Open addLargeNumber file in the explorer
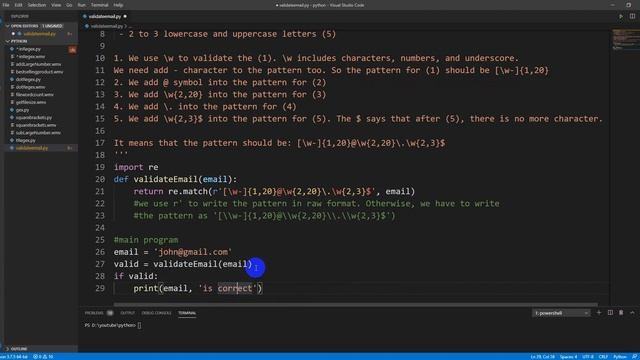This screenshot has height=360, width=640. tap(38, 64)
